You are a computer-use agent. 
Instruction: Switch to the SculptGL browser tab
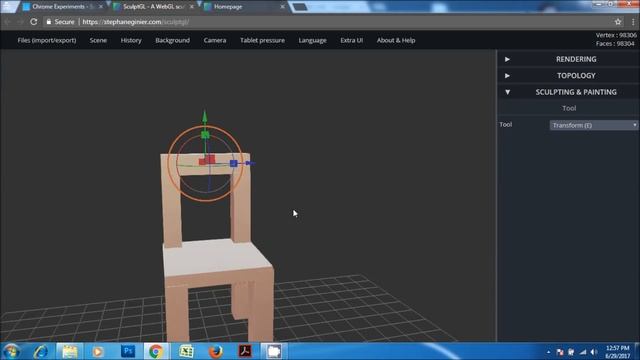click(151, 7)
